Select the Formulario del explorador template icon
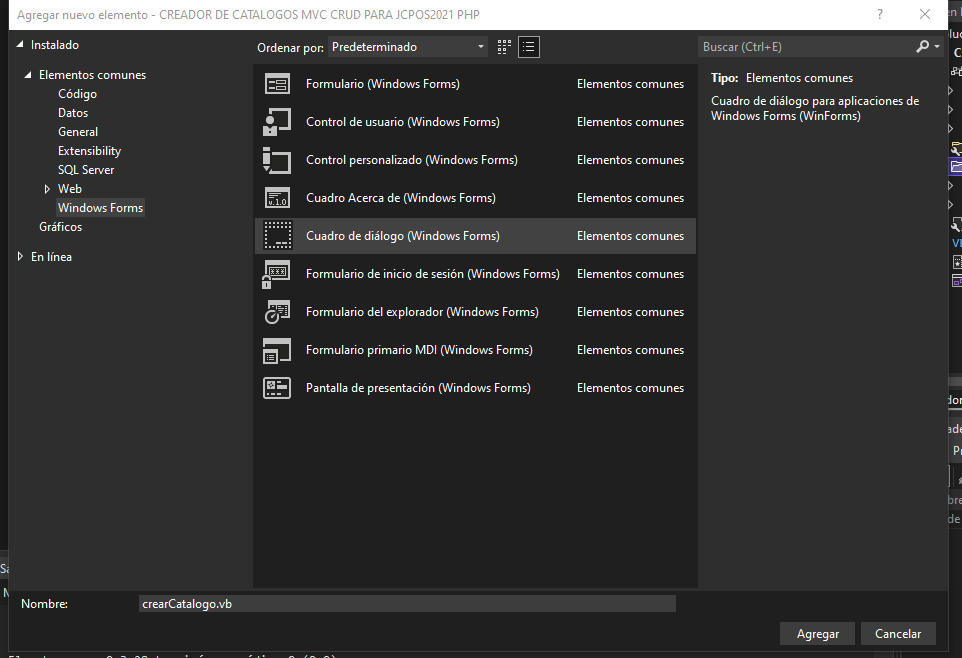 click(277, 312)
